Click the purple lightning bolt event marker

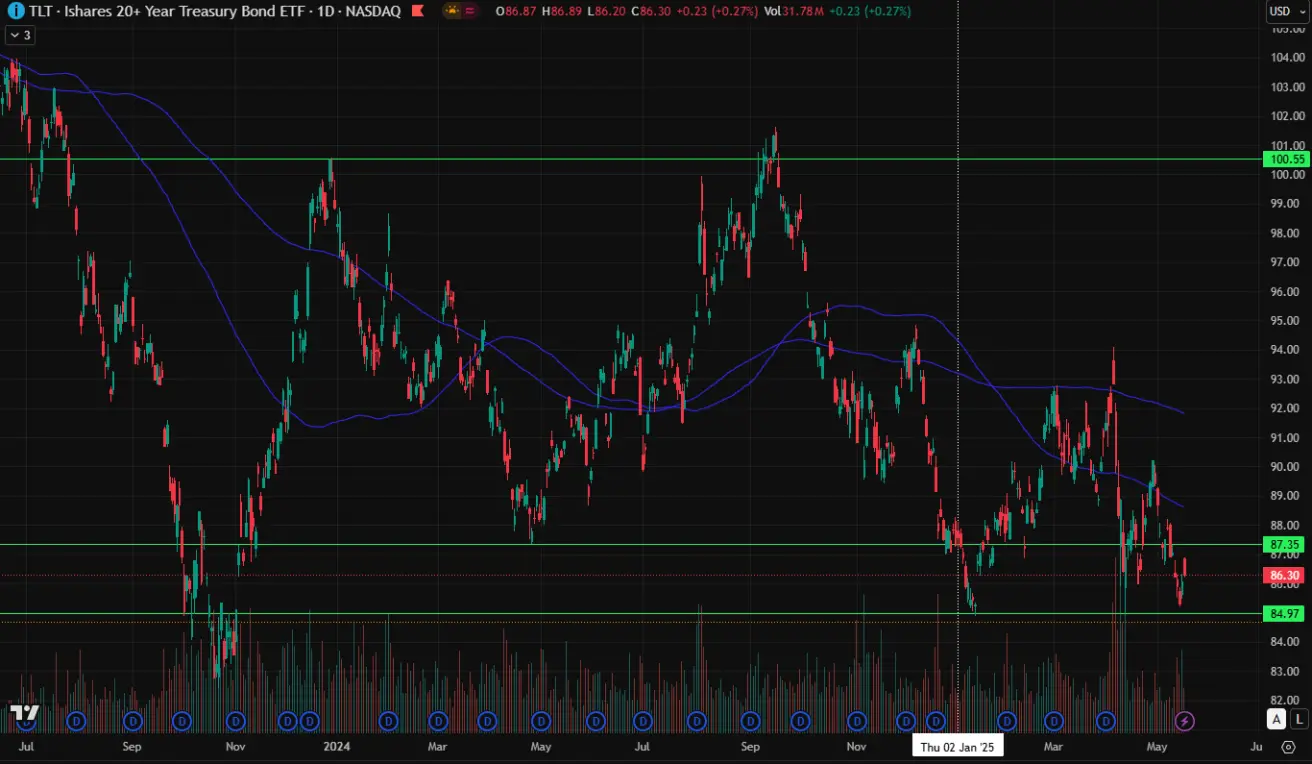[x=1185, y=720]
